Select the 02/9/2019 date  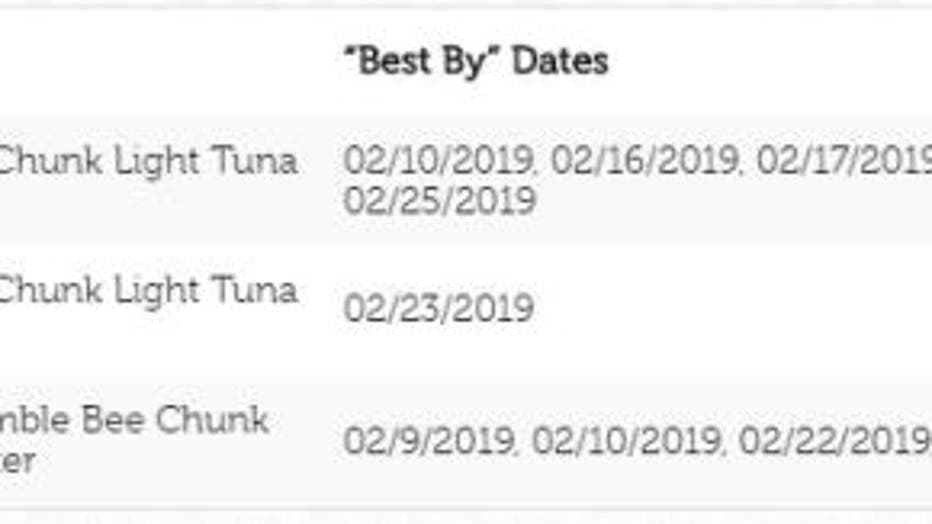coord(429,441)
